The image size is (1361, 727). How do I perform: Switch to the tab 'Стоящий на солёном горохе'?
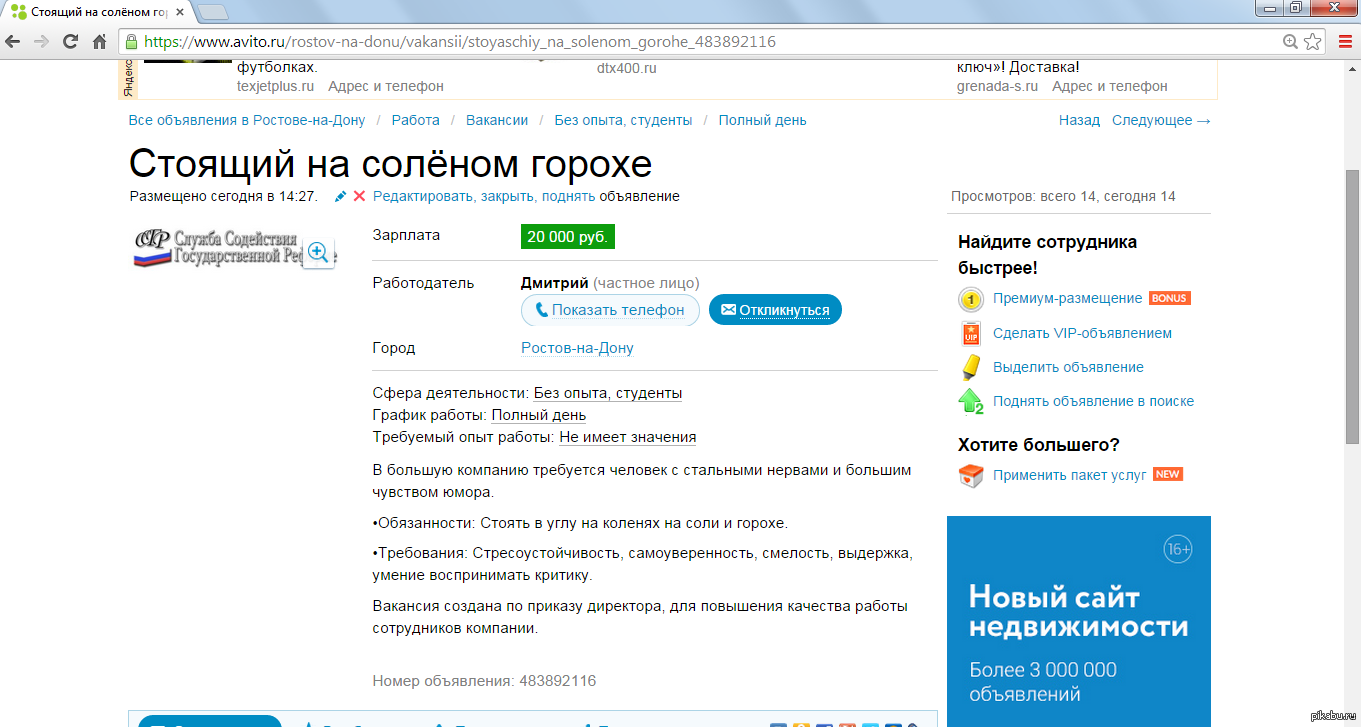[x=95, y=12]
